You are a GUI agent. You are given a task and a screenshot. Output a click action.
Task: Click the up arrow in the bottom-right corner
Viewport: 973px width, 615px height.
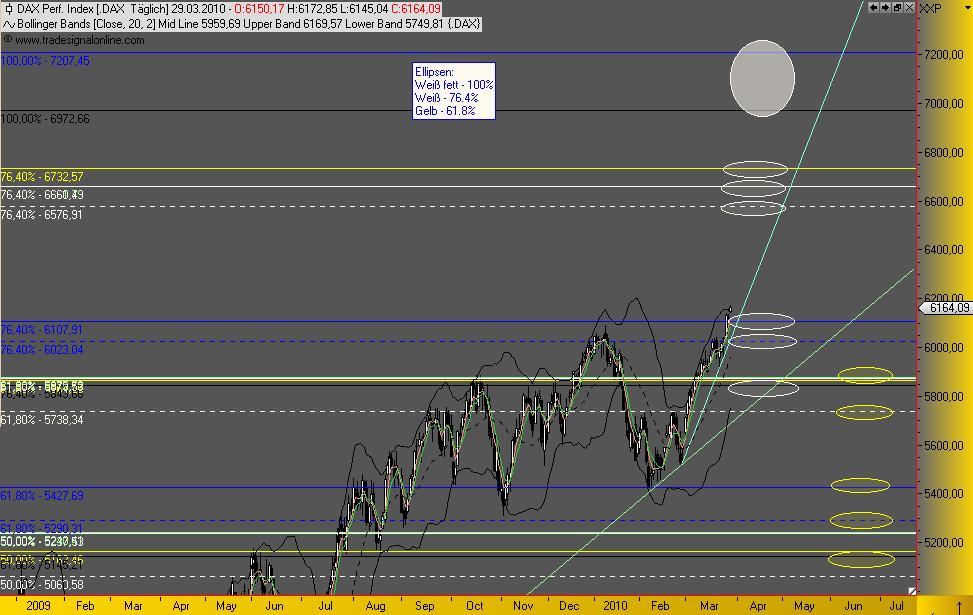tap(959, 606)
